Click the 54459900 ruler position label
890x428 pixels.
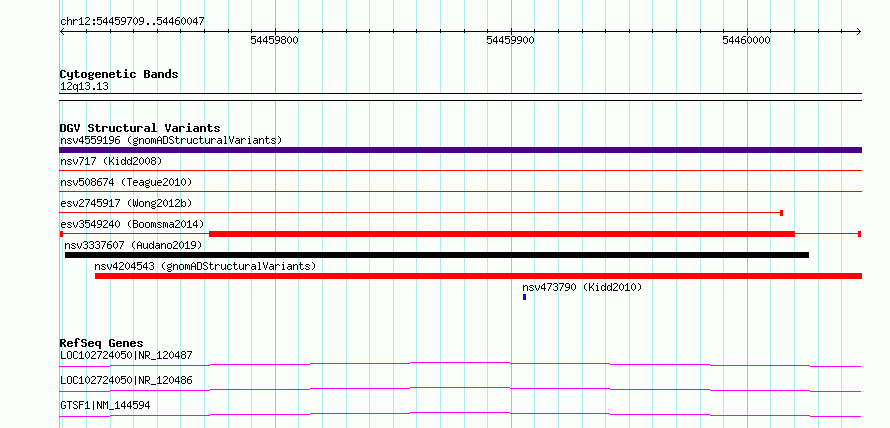point(510,40)
